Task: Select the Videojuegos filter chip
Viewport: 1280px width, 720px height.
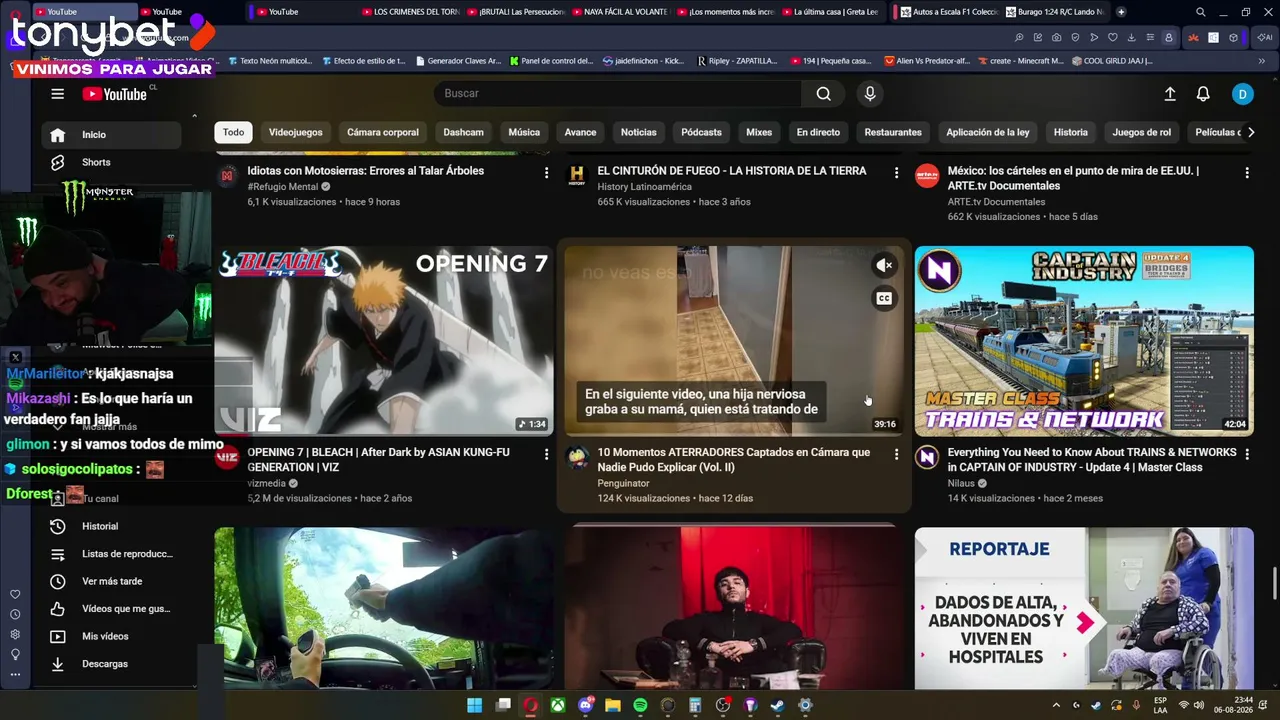Action: coord(296,132)
